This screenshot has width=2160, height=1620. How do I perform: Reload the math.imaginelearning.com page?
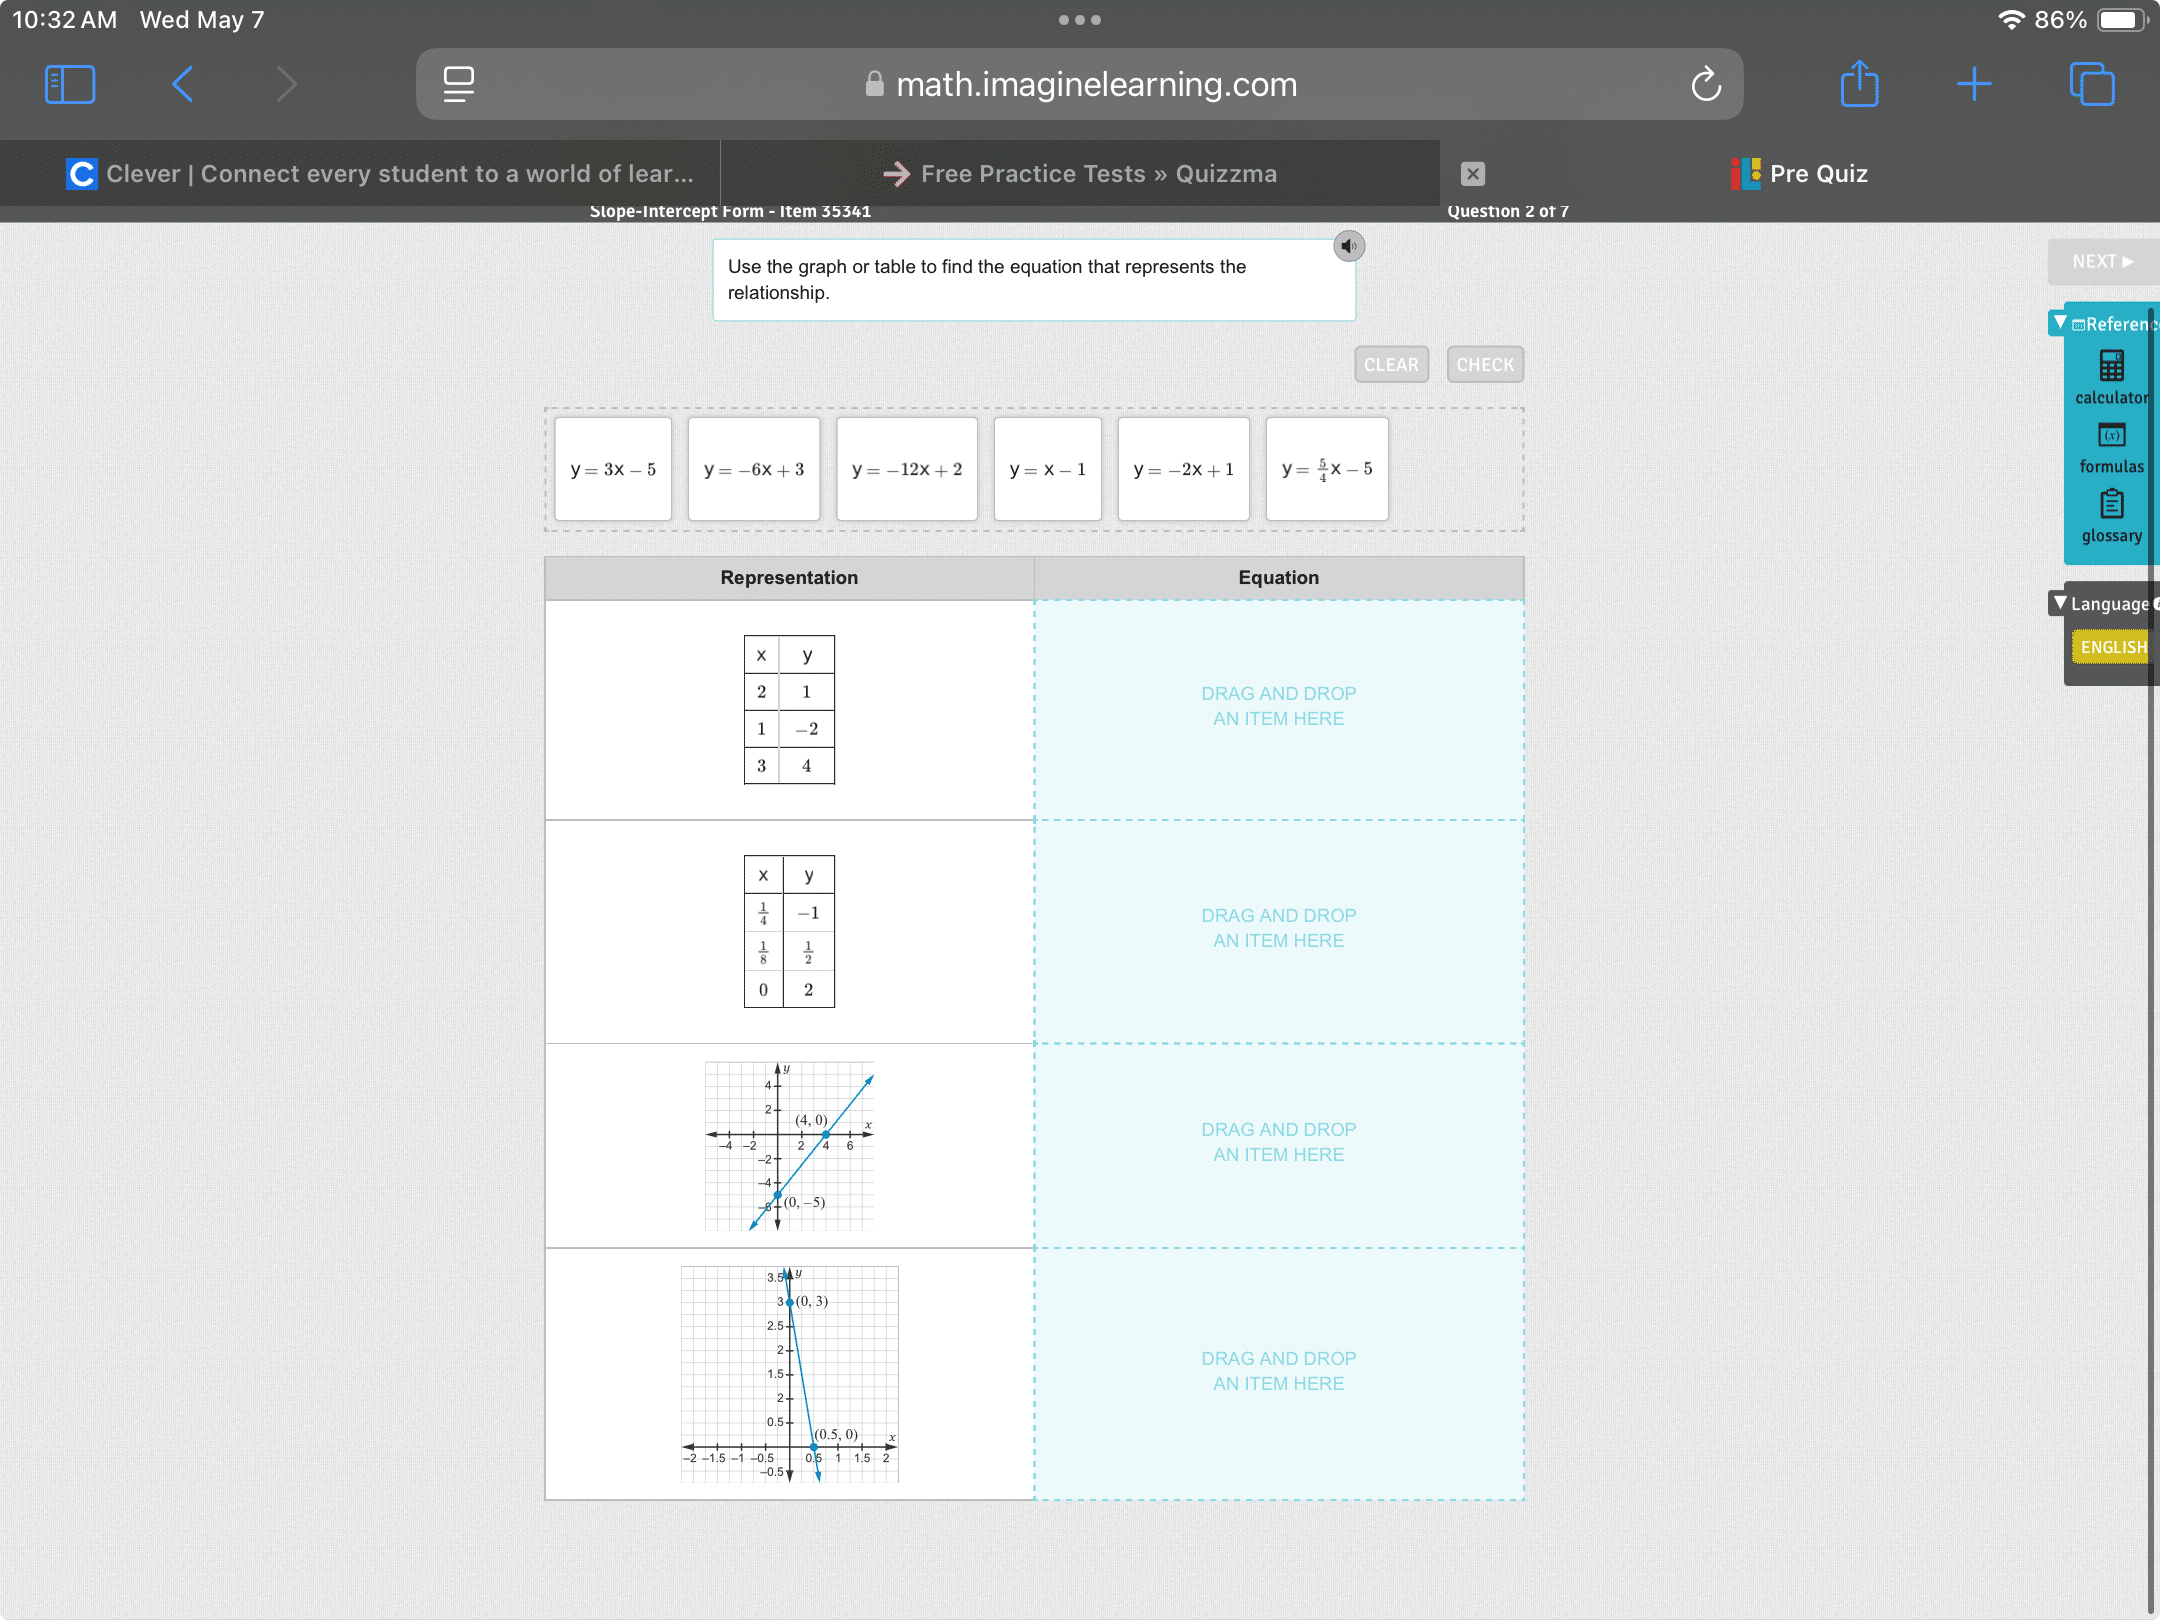click(x=1706, y=85)
